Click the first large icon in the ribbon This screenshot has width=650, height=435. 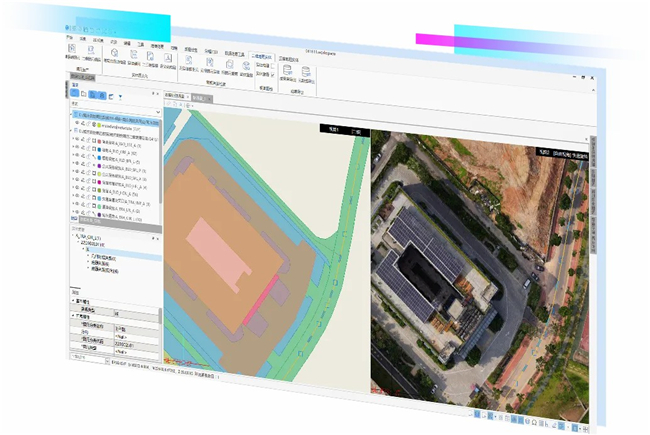[x=71, y=51]
